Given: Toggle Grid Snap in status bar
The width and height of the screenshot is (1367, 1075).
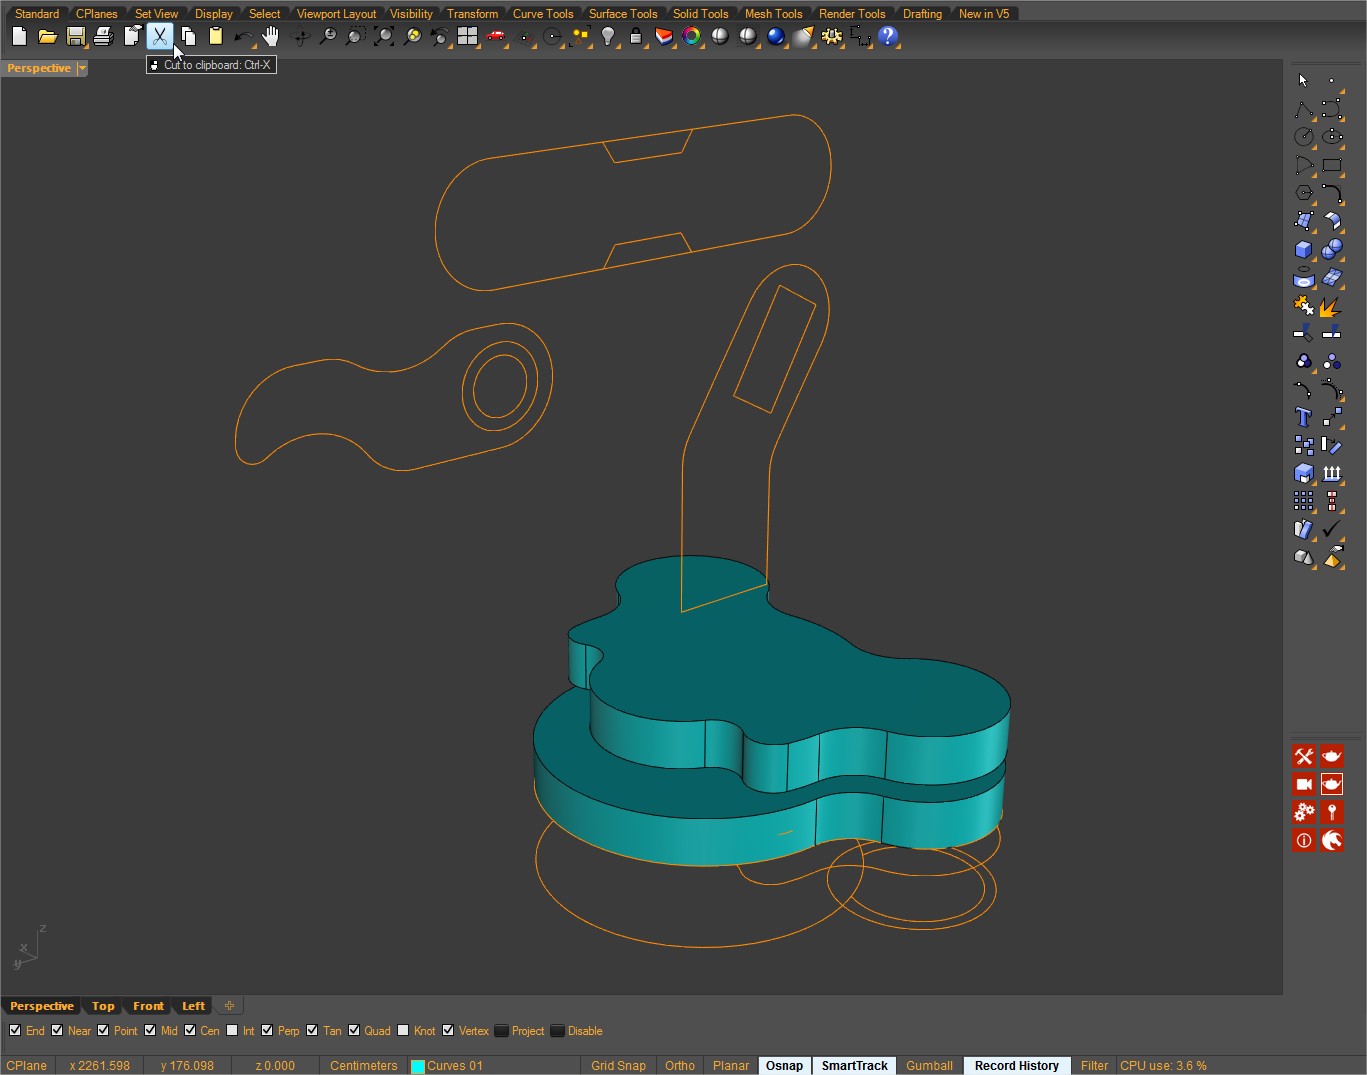Looking at the screenshot, I should [618, 1065].
